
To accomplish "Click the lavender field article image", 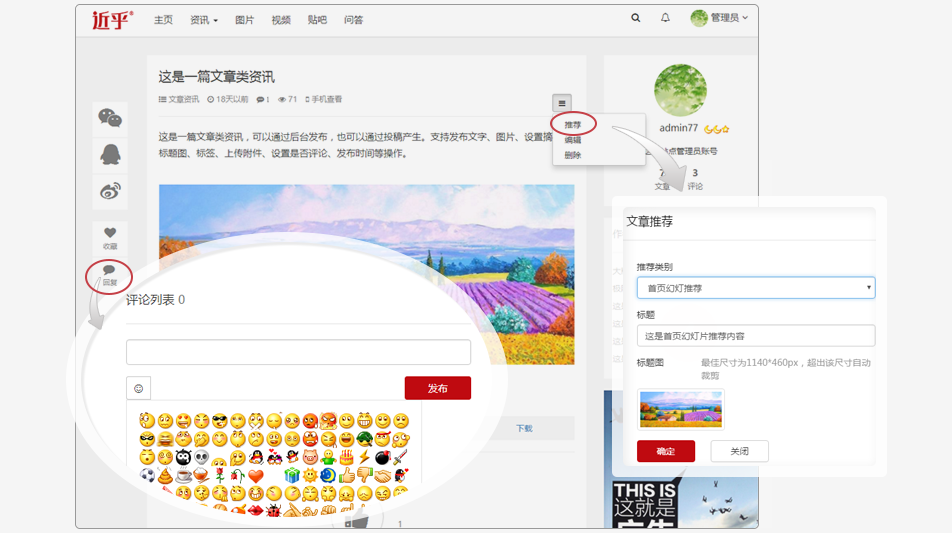I will tap(367, 274).
